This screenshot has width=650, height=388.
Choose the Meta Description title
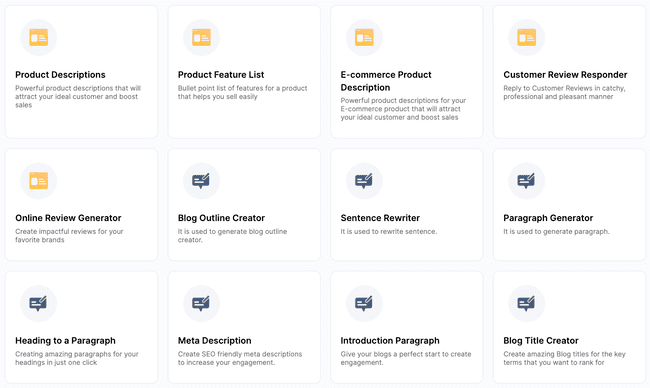pyautogui.click(x=215, y=340)
